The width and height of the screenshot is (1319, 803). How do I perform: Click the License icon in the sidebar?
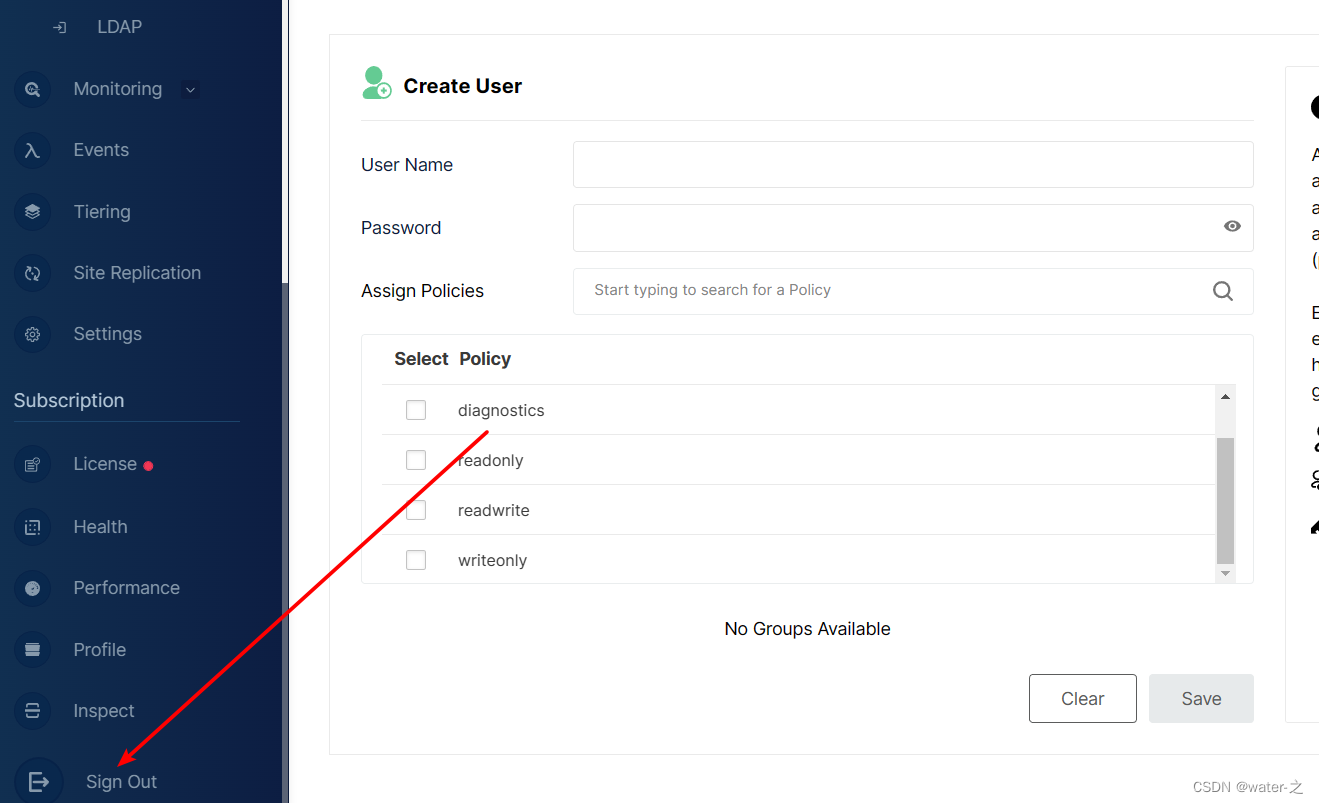coord(32,464)
